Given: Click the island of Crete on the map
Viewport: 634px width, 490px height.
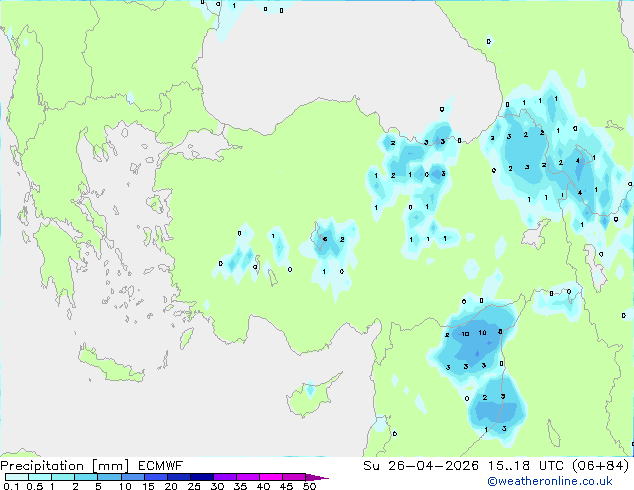Looking at the screenshot, I should [112, 364].
